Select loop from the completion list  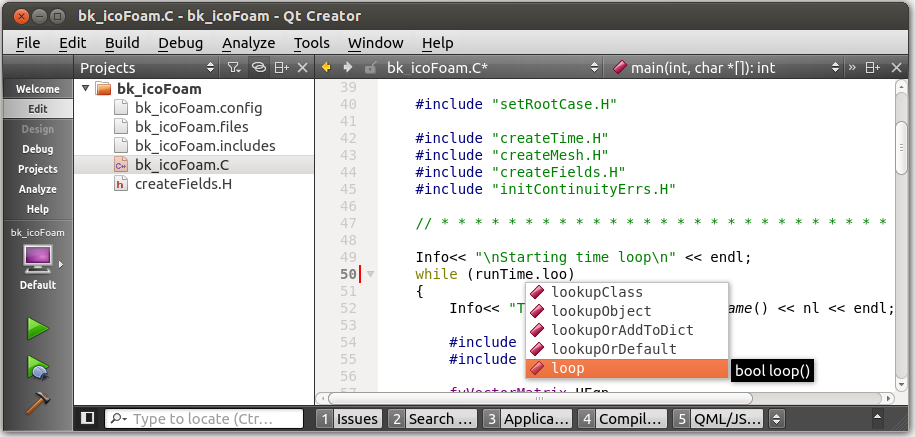pyautogui.click(x=627, y=368)
